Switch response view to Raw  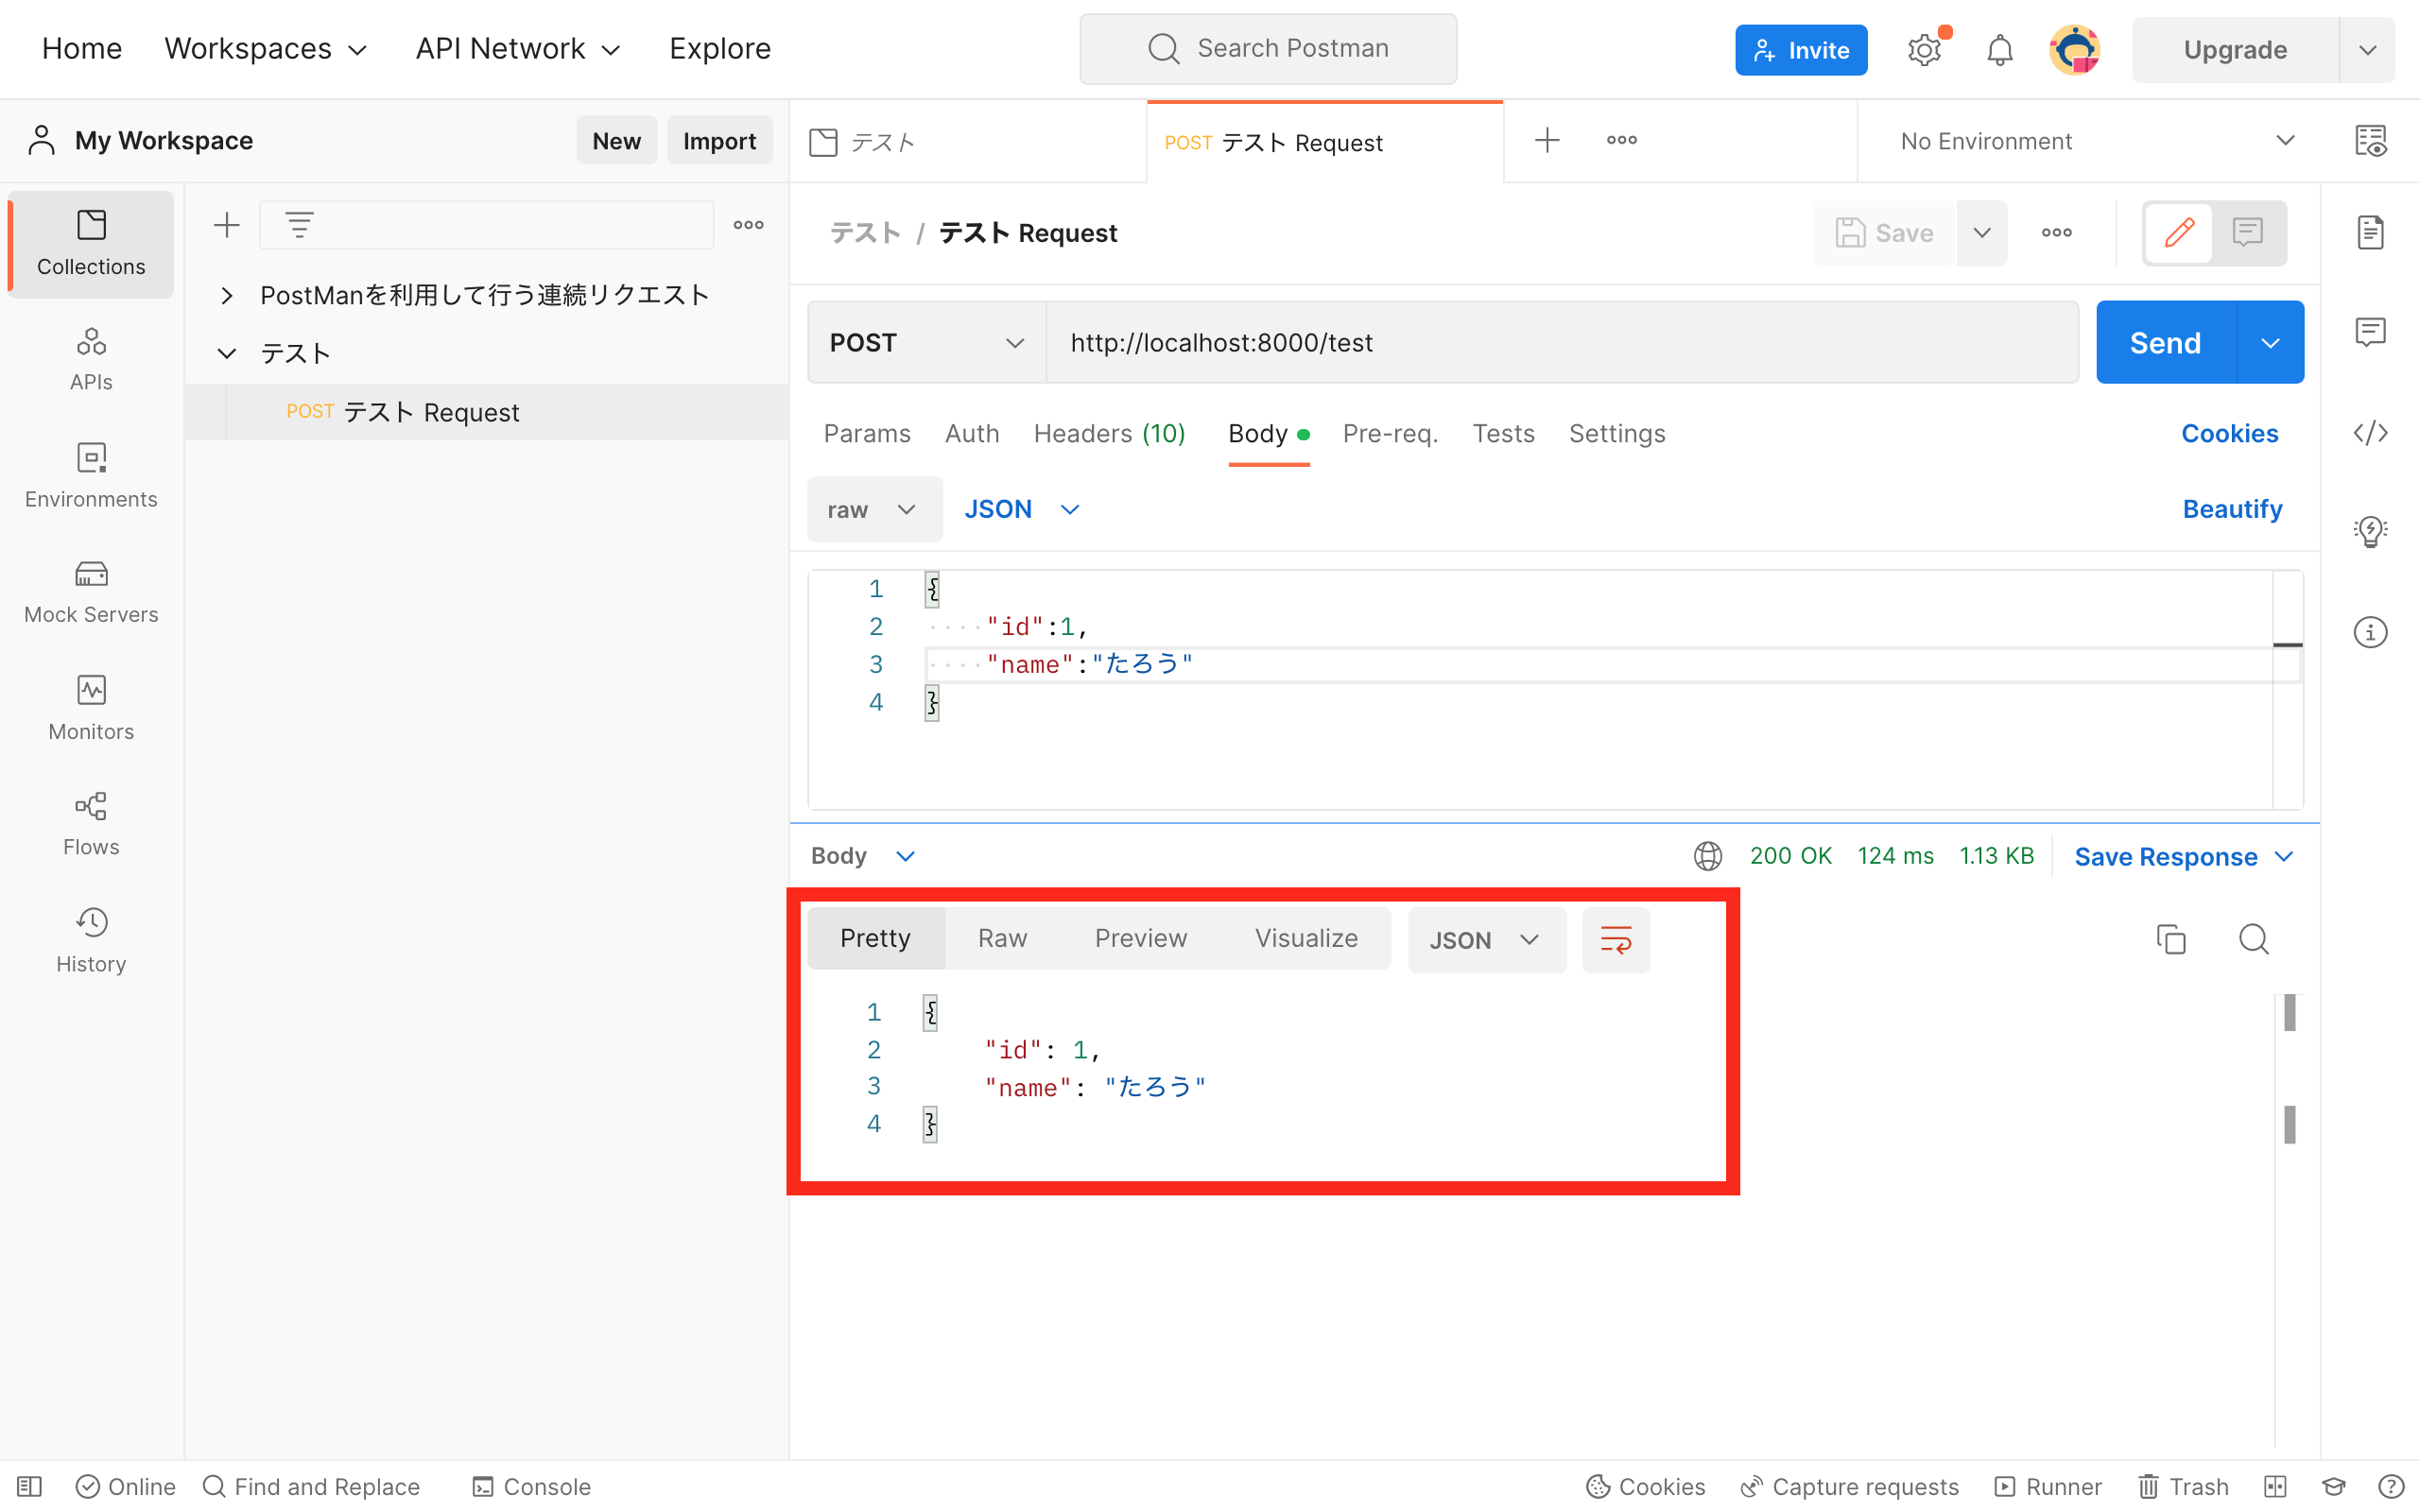pyautogui.click(x=1001, y=938)
